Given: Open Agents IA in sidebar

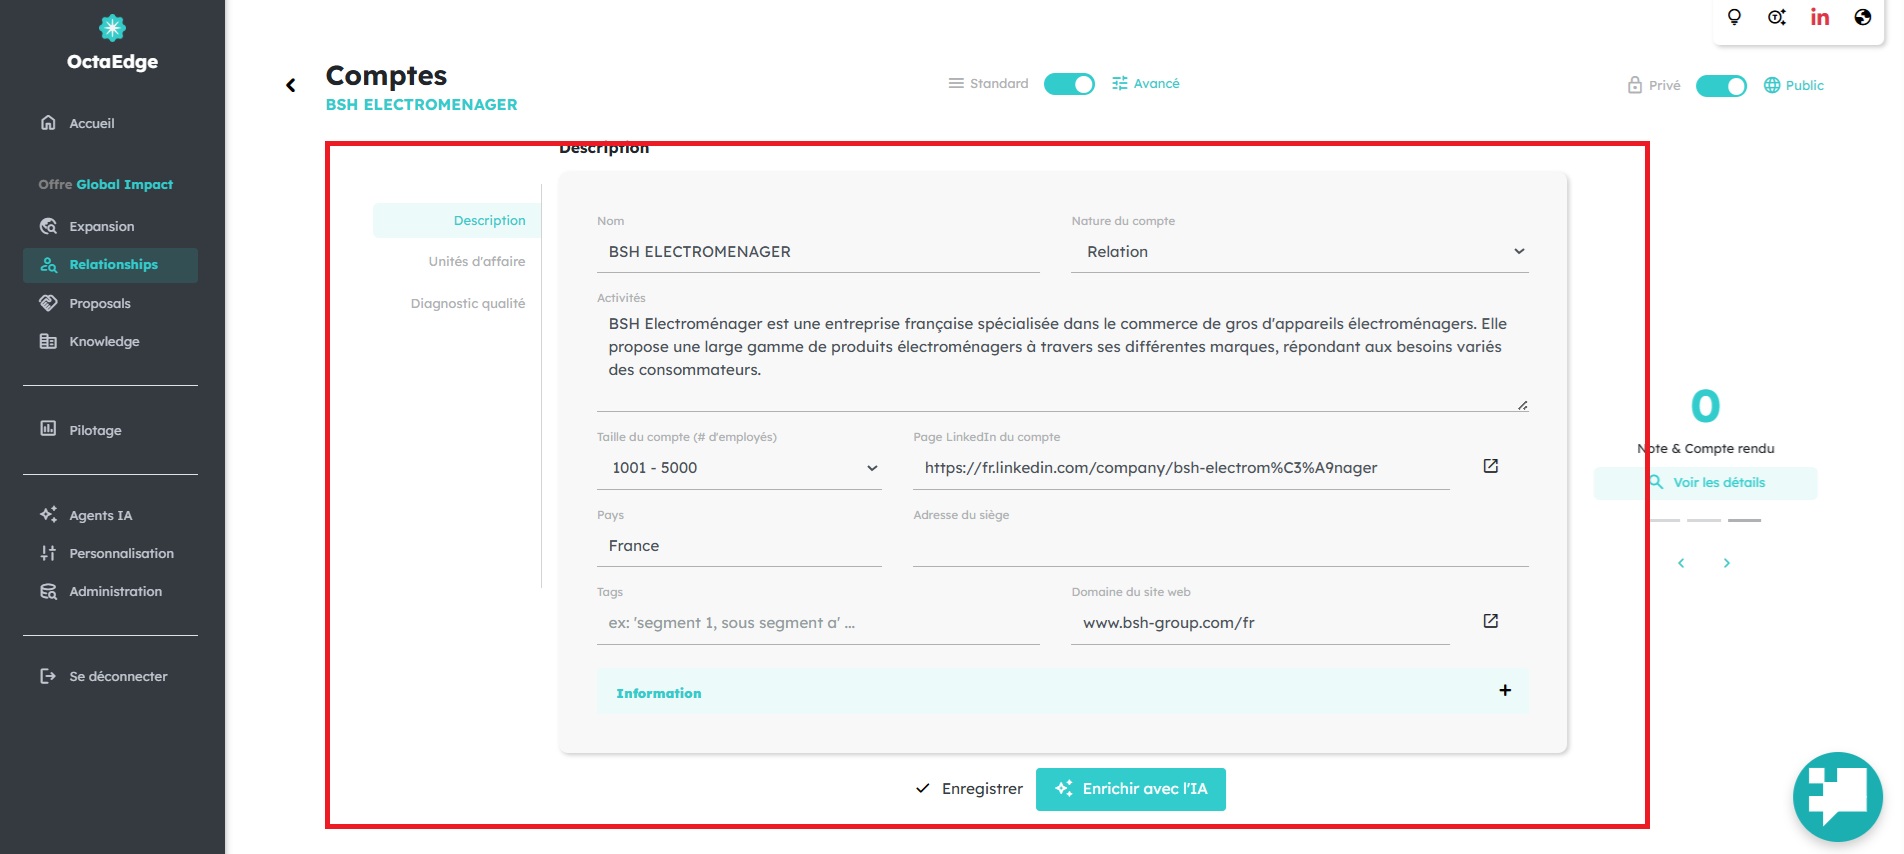Looking at the screenshot, I should (x=110, y=515).
